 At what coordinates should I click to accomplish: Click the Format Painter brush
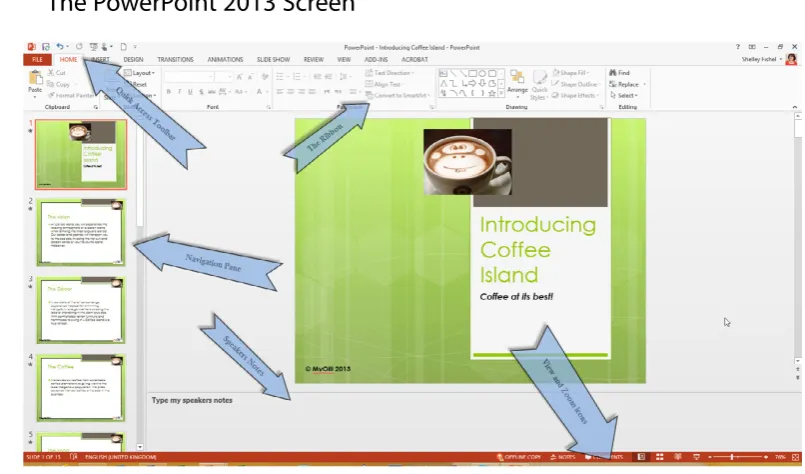(x=71, y=96)
